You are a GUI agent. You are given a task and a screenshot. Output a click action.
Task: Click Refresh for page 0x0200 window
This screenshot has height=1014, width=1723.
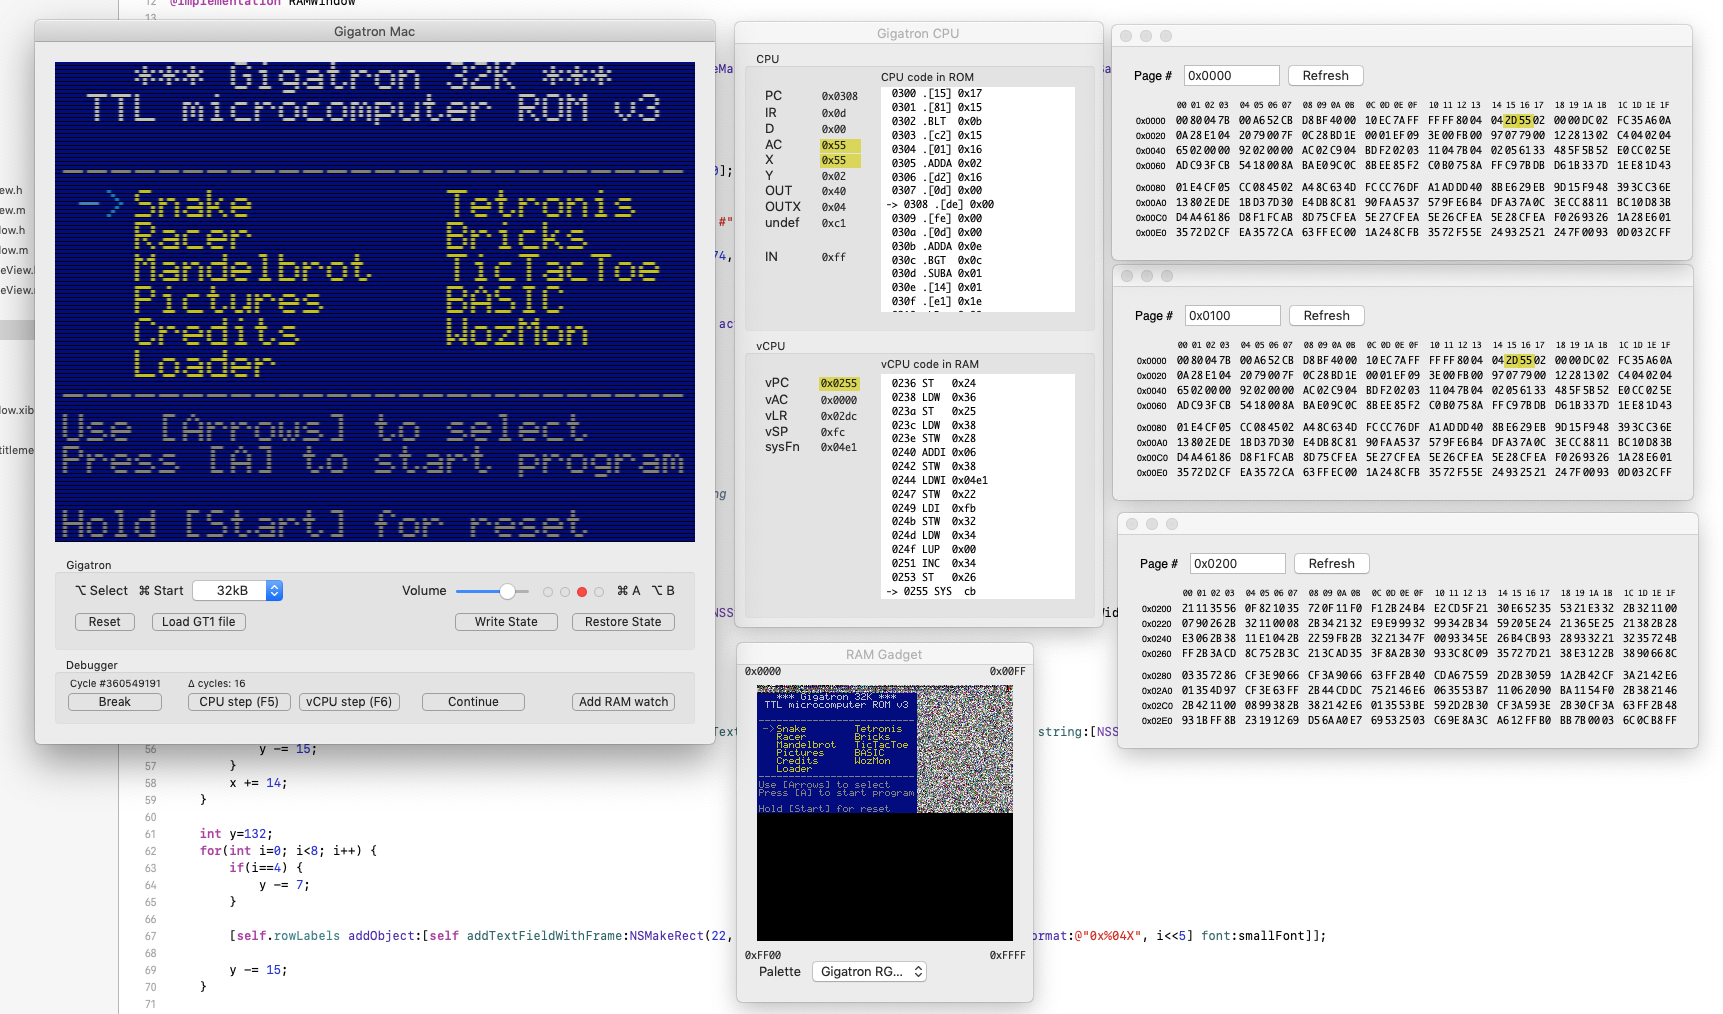coord(1332,564)
